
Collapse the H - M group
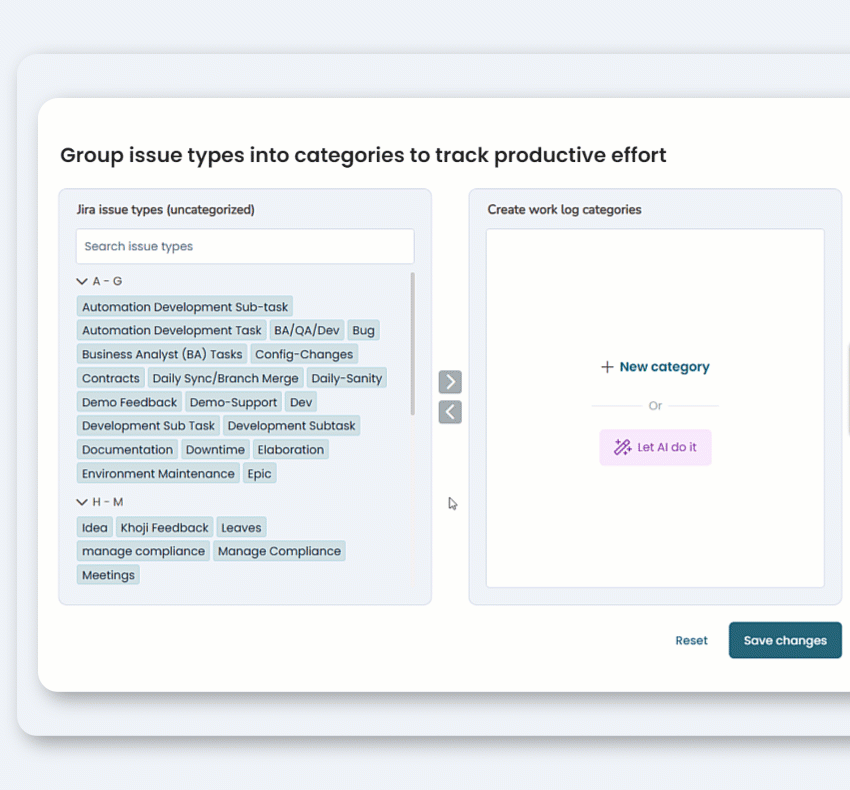click(x=82, y=502)
